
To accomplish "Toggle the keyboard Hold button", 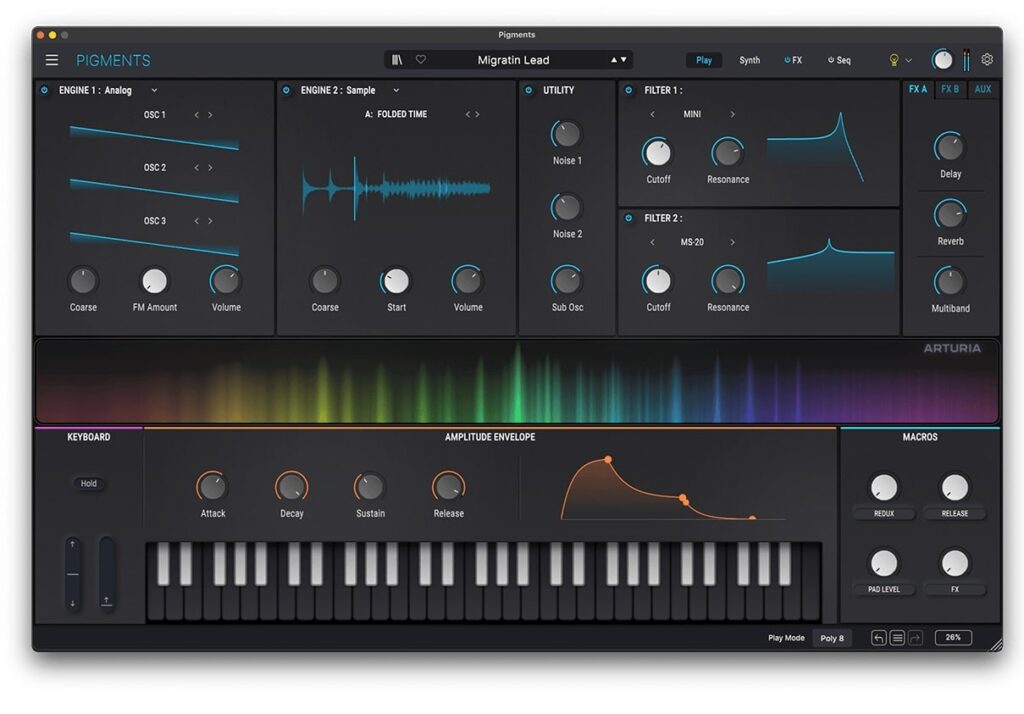I will point(89,483).
